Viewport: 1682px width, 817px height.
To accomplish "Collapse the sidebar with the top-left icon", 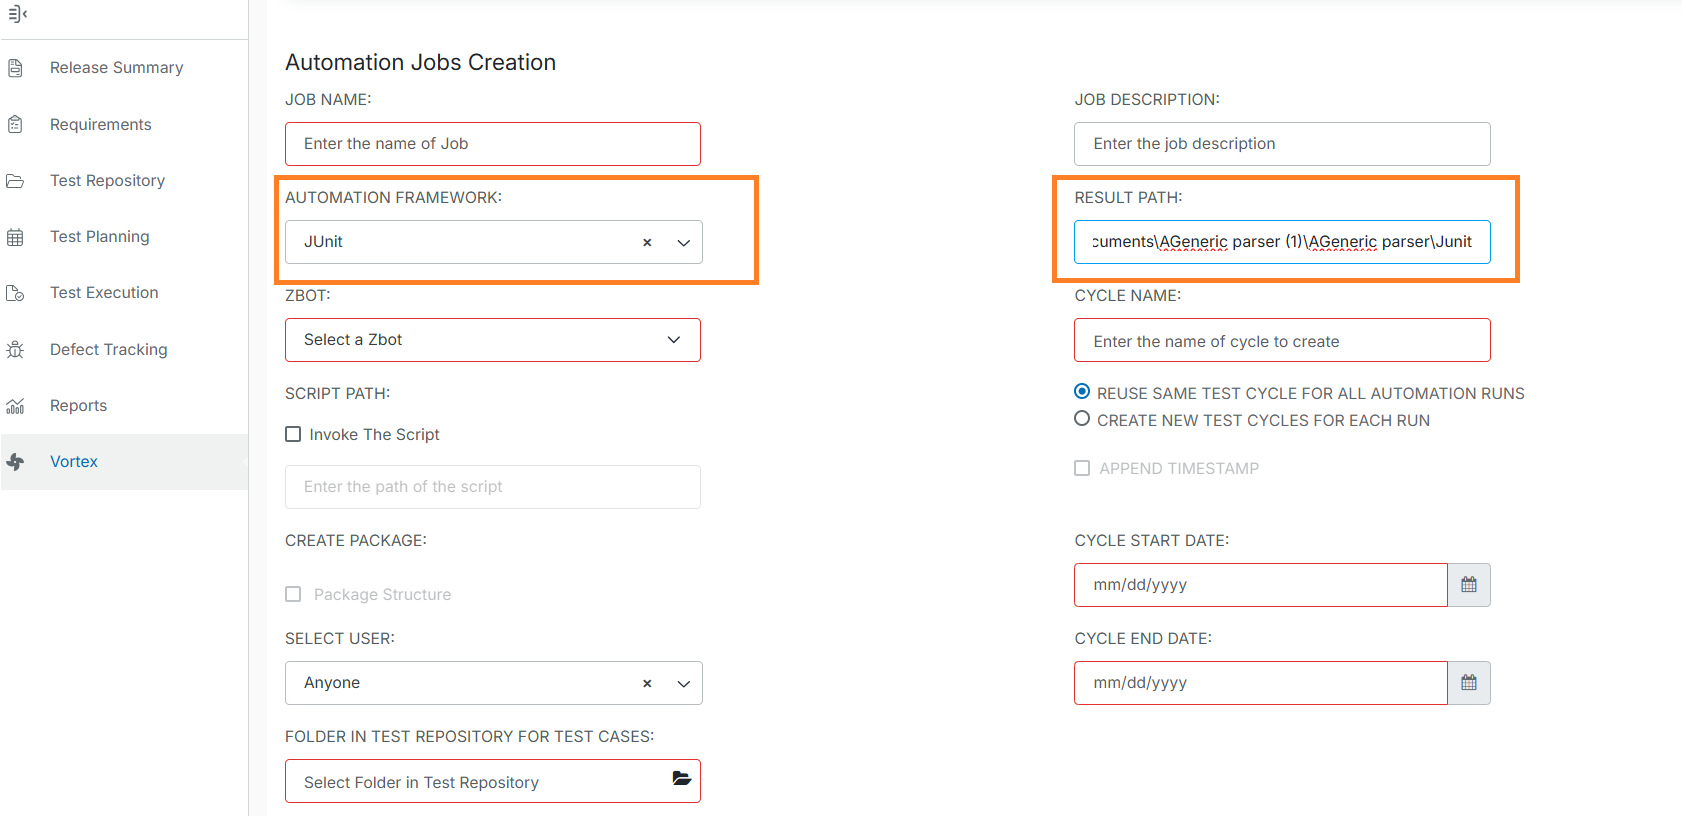I will (x=17, y=14).
